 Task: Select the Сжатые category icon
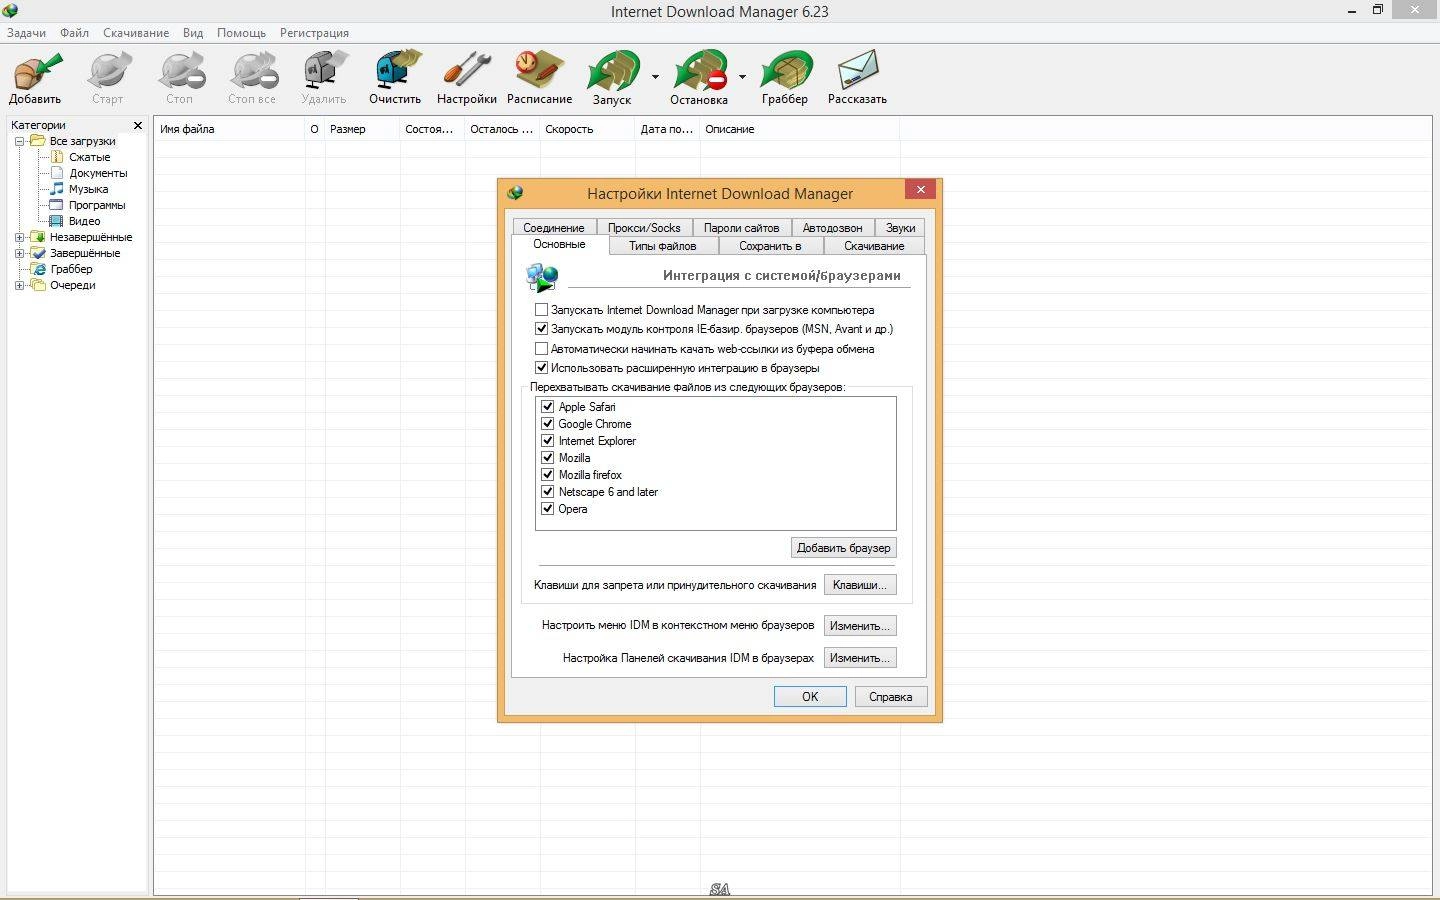(57, 157)
